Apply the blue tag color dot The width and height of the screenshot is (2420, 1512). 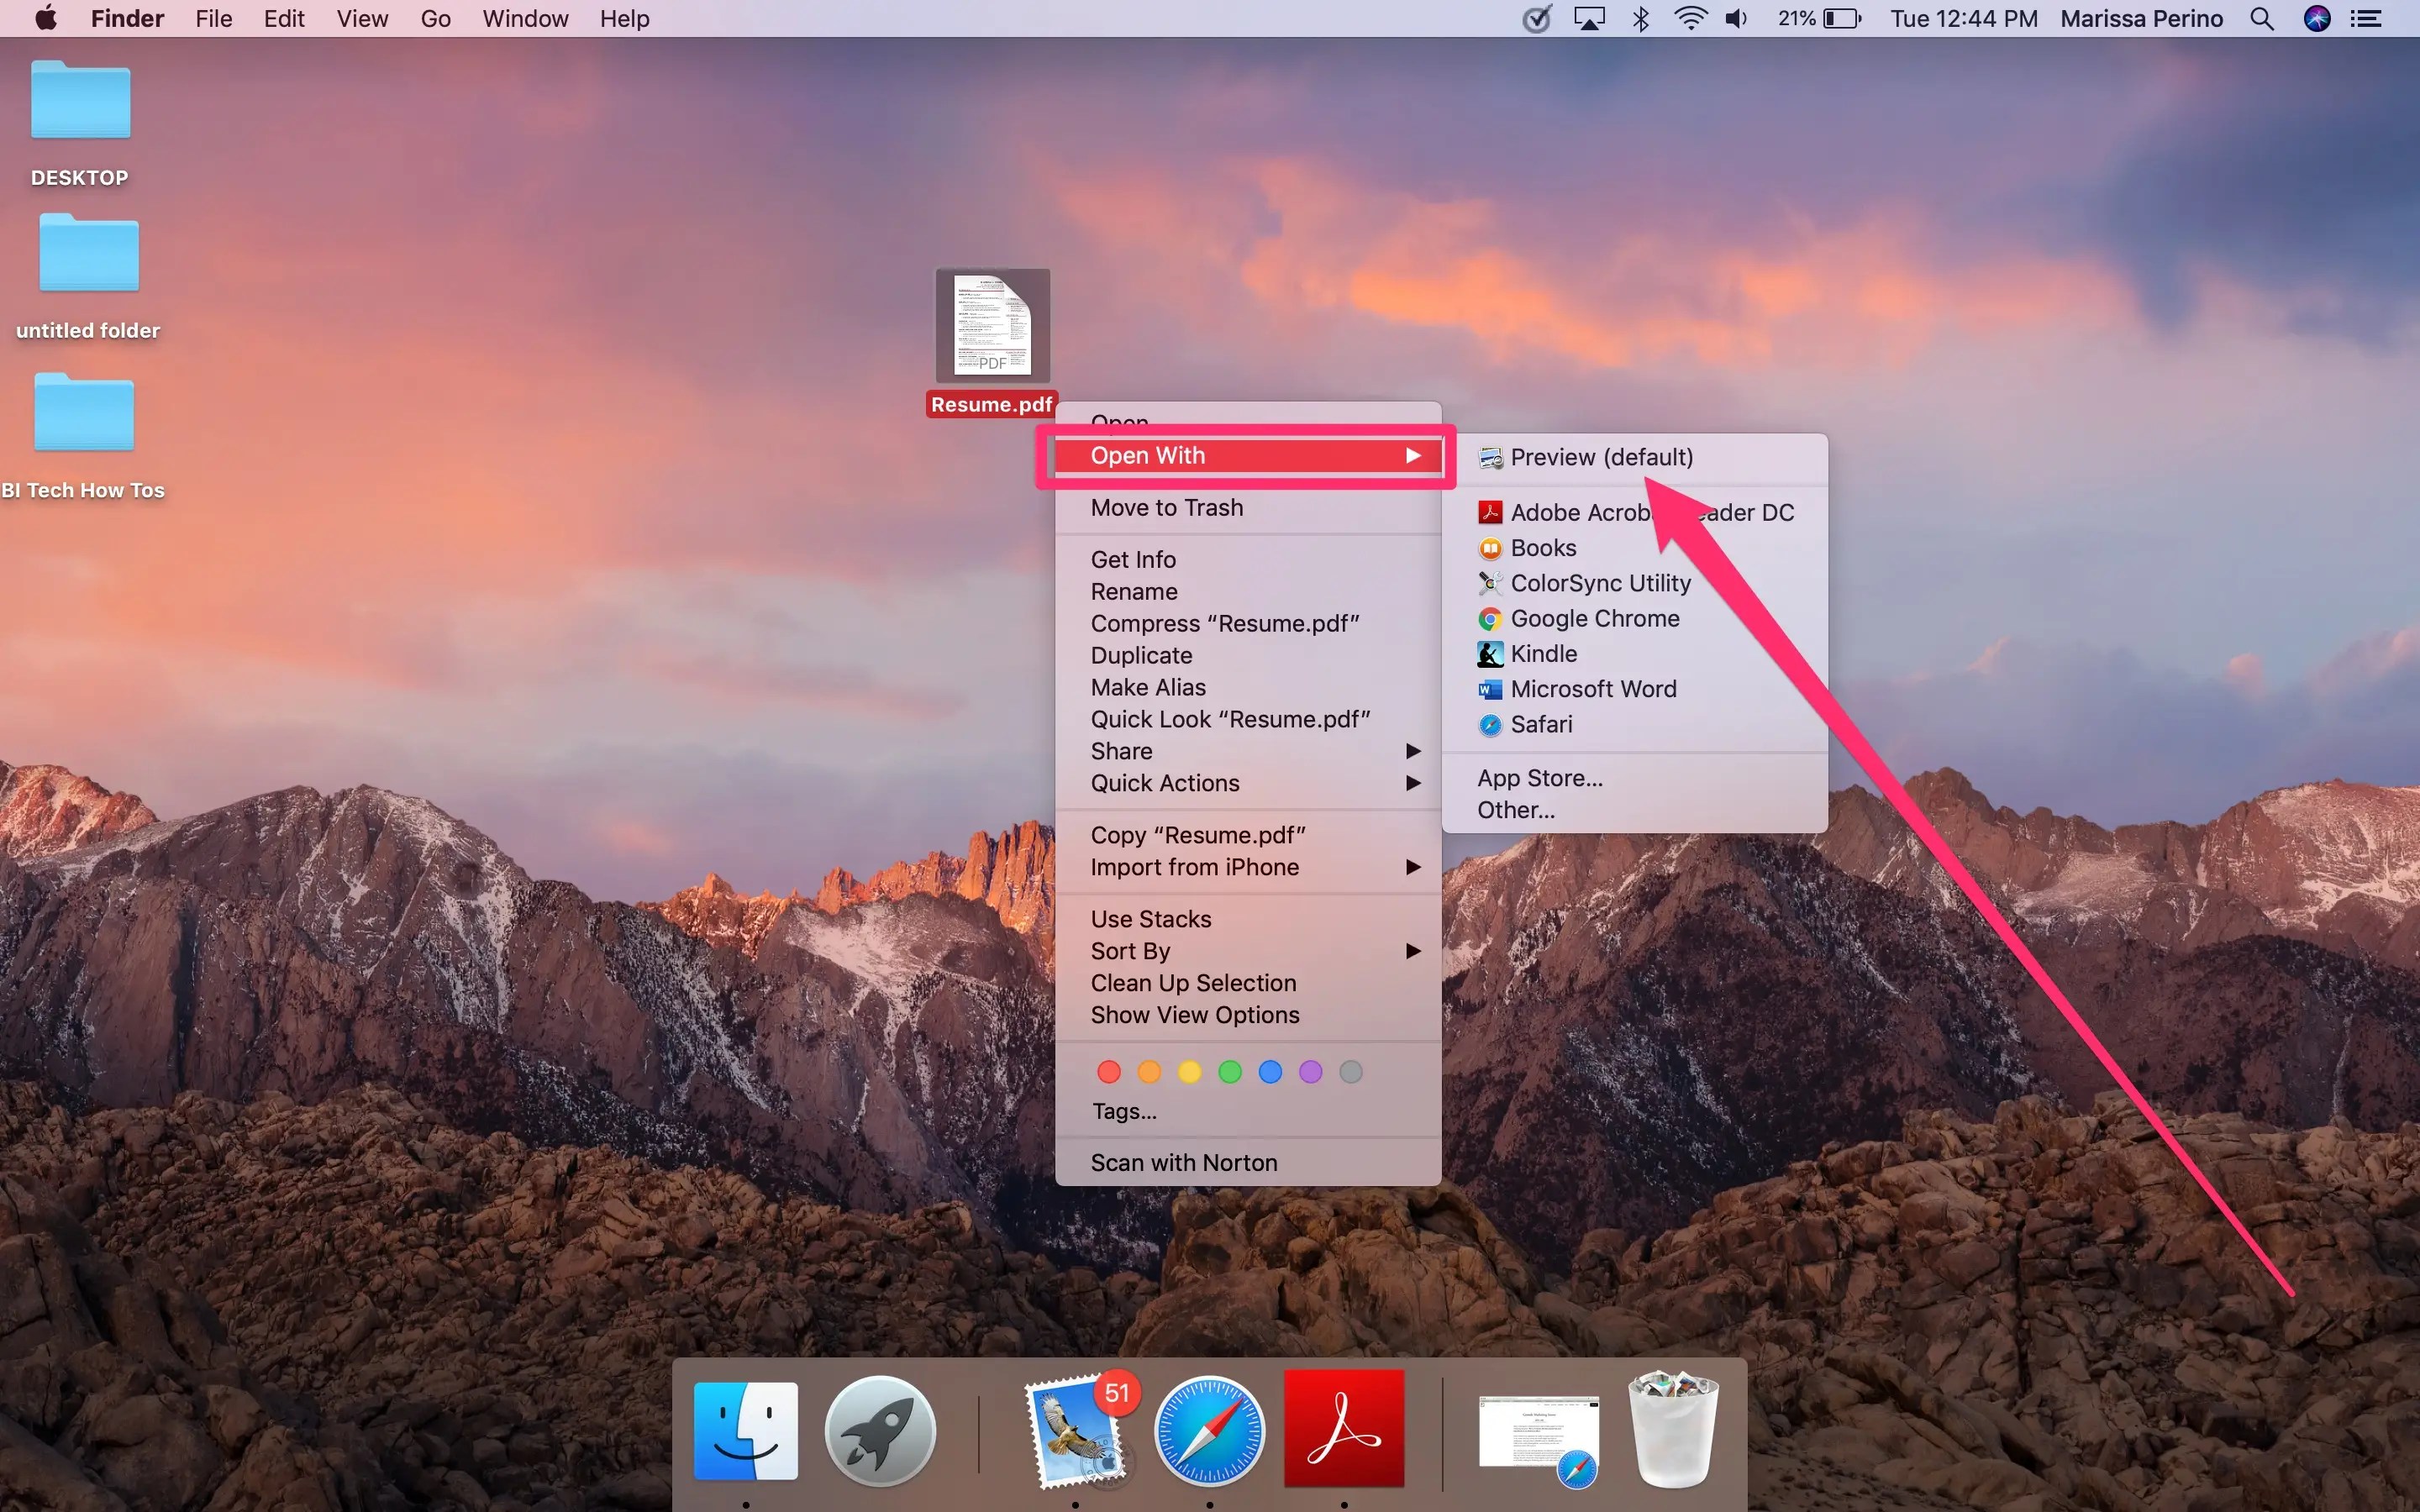coord(1270,1072)
